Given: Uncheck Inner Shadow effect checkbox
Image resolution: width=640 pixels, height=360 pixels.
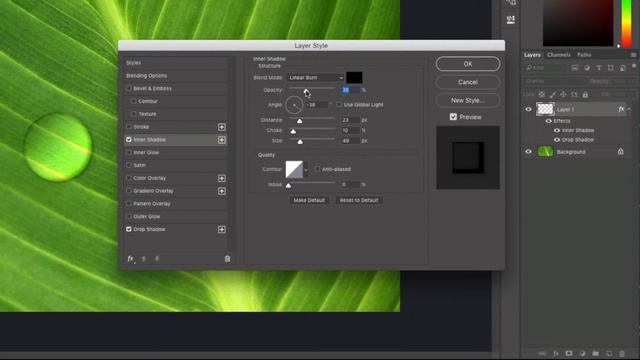Looking at the screenshot, I should 129,140.
